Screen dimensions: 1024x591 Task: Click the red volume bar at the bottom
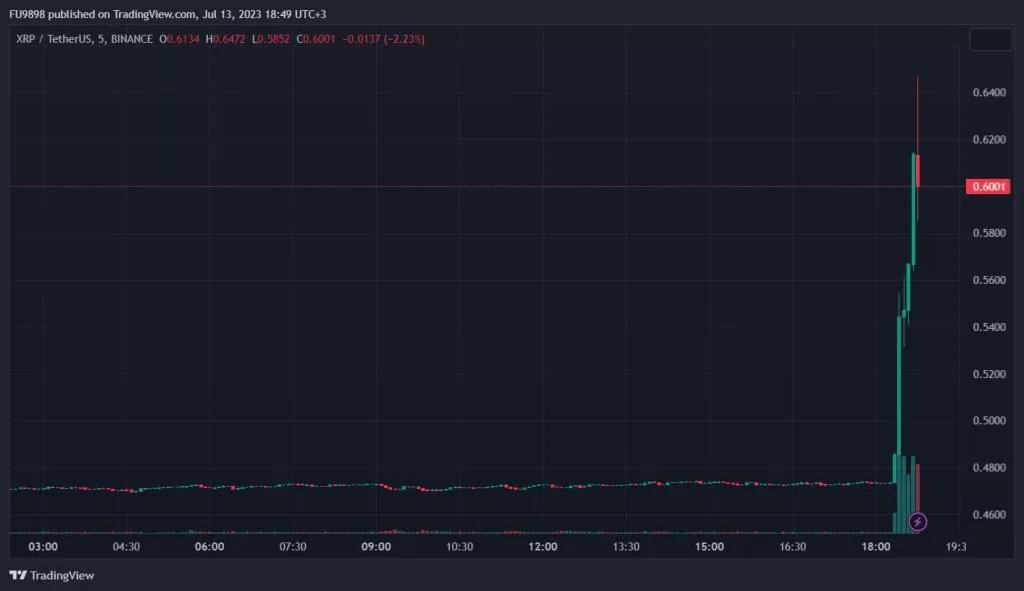918,490
